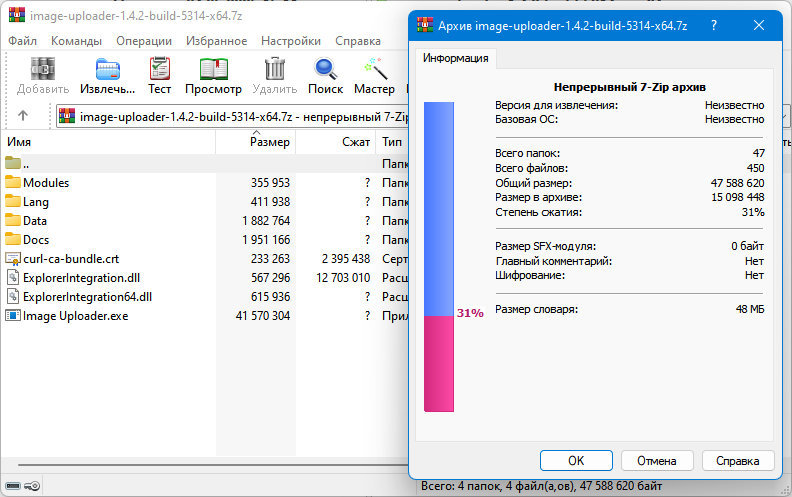Click the Добавить (Add) toolbar icon
792x497 pixels.
coord(42,69)
